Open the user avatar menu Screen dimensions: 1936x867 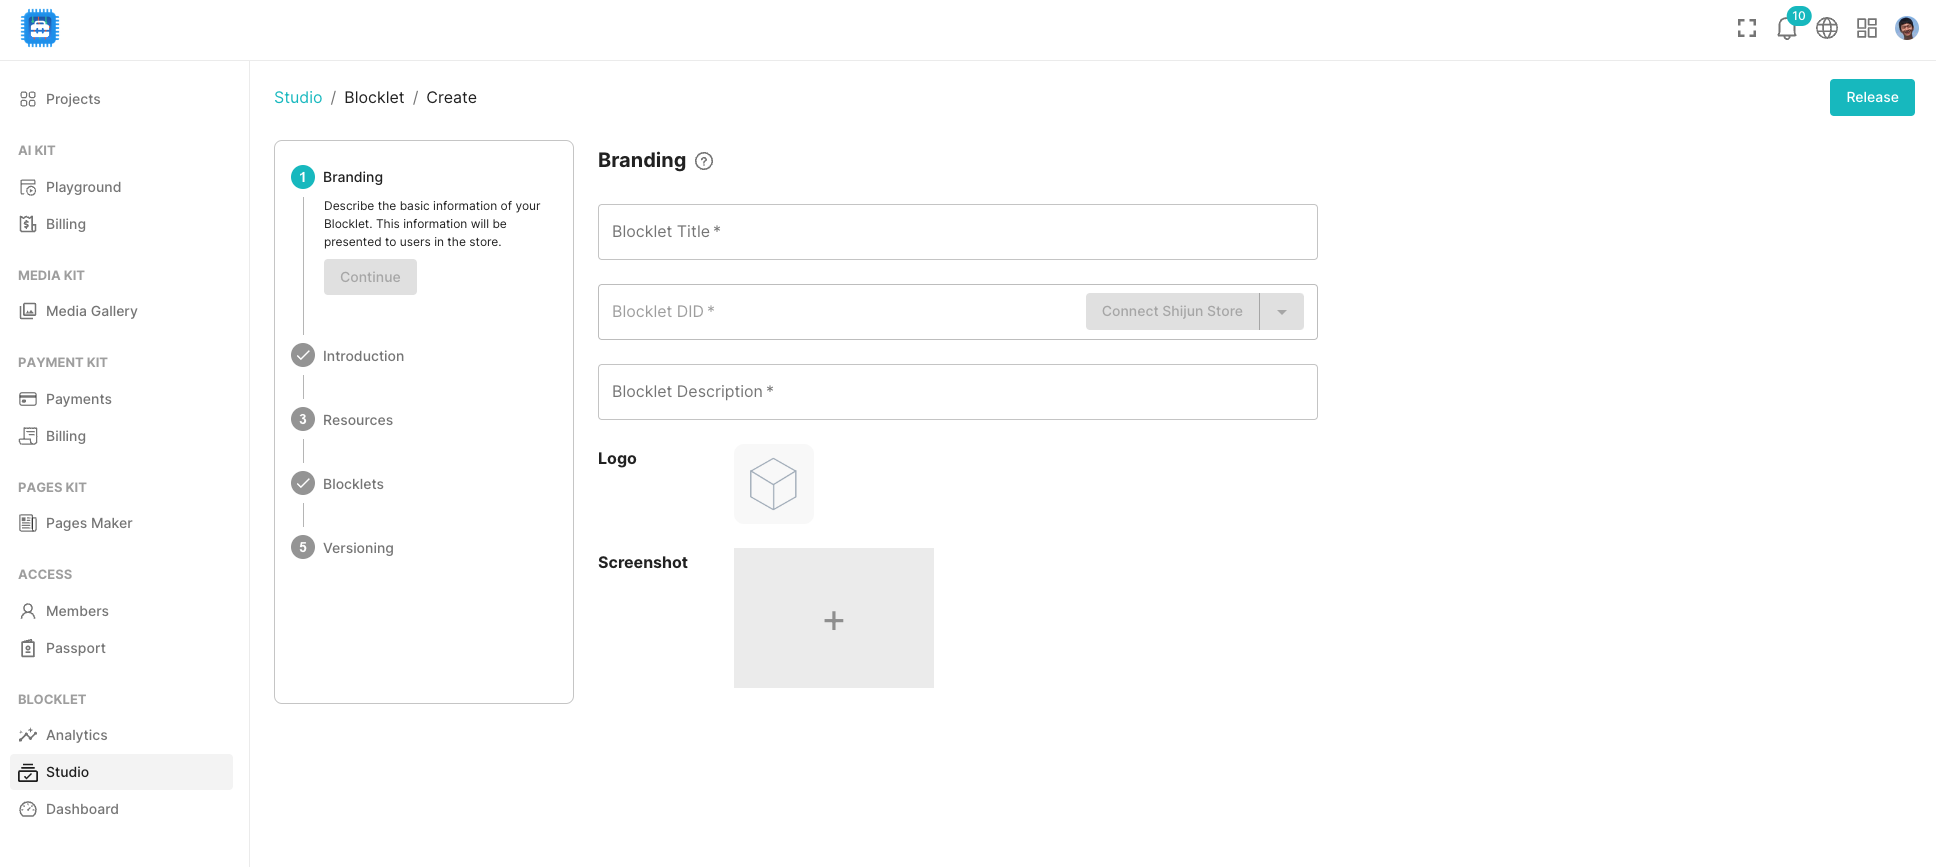pos(1907,29)
